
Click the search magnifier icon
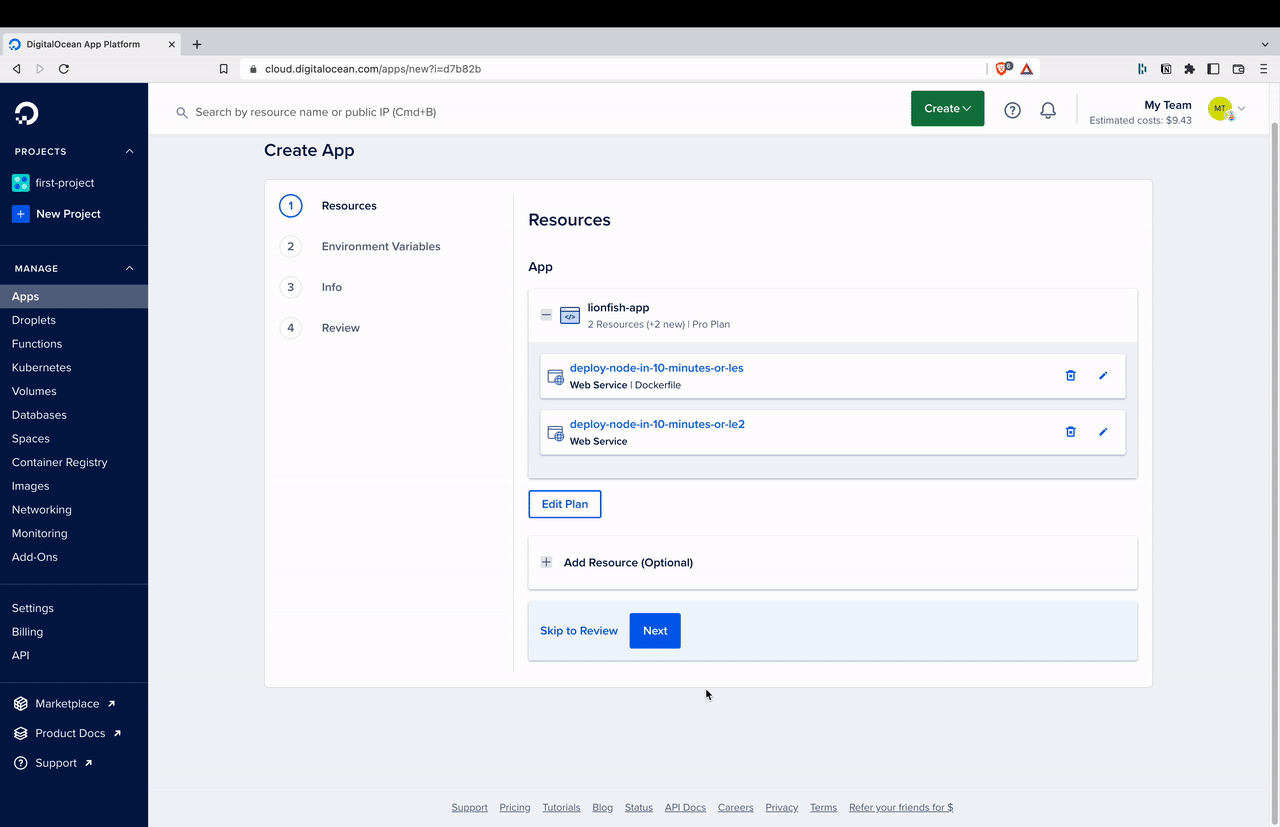(x=181, y=112)
